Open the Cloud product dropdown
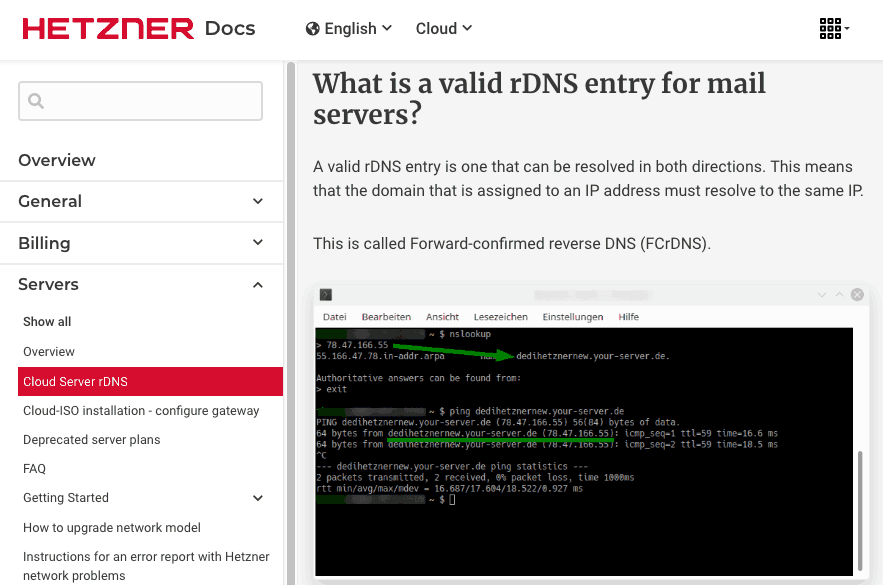This screenshot has width=883, height=585. pyautogui.click(x=444, y=29)
